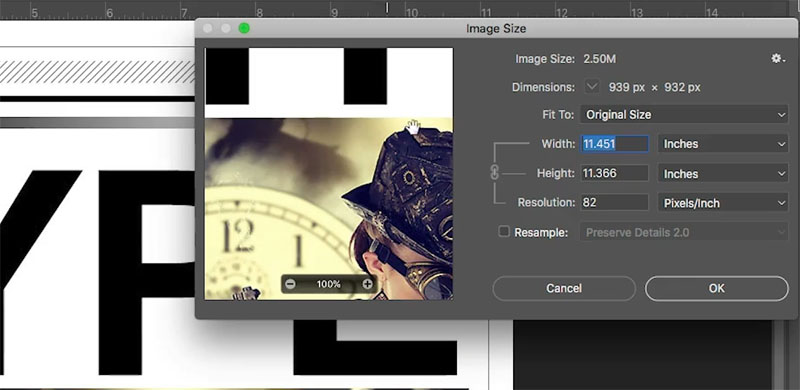This screenshot has height=390, width=800.
Task: Click the Cancel button
Action: click(564, 288)
